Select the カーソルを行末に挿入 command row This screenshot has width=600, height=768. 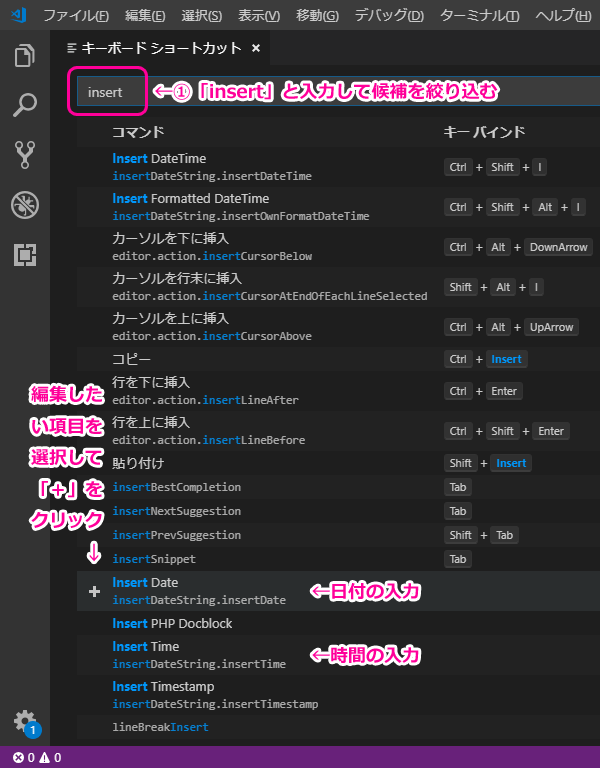338,288
